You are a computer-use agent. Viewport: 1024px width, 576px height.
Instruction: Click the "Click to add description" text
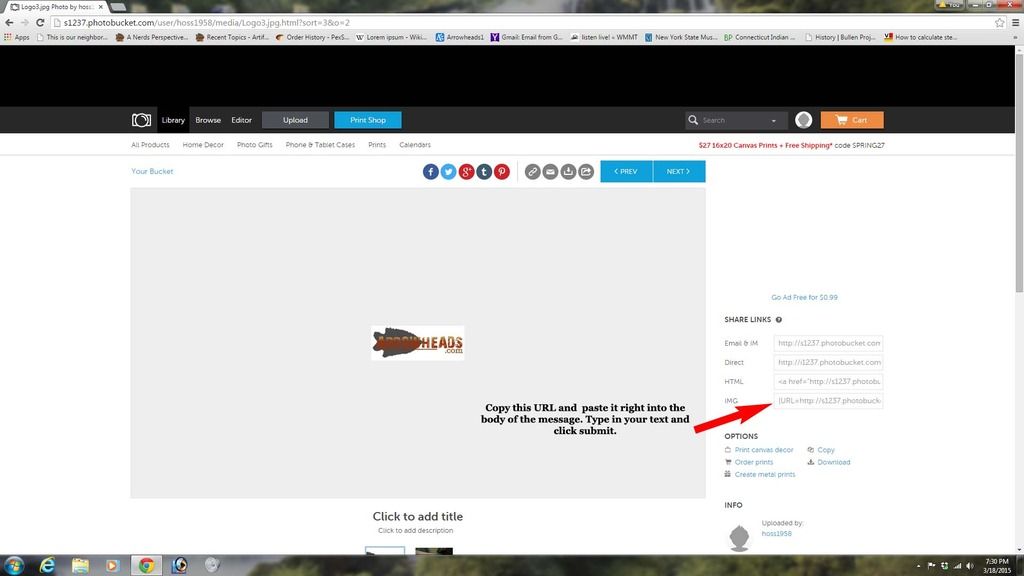(x=415, y=531)
